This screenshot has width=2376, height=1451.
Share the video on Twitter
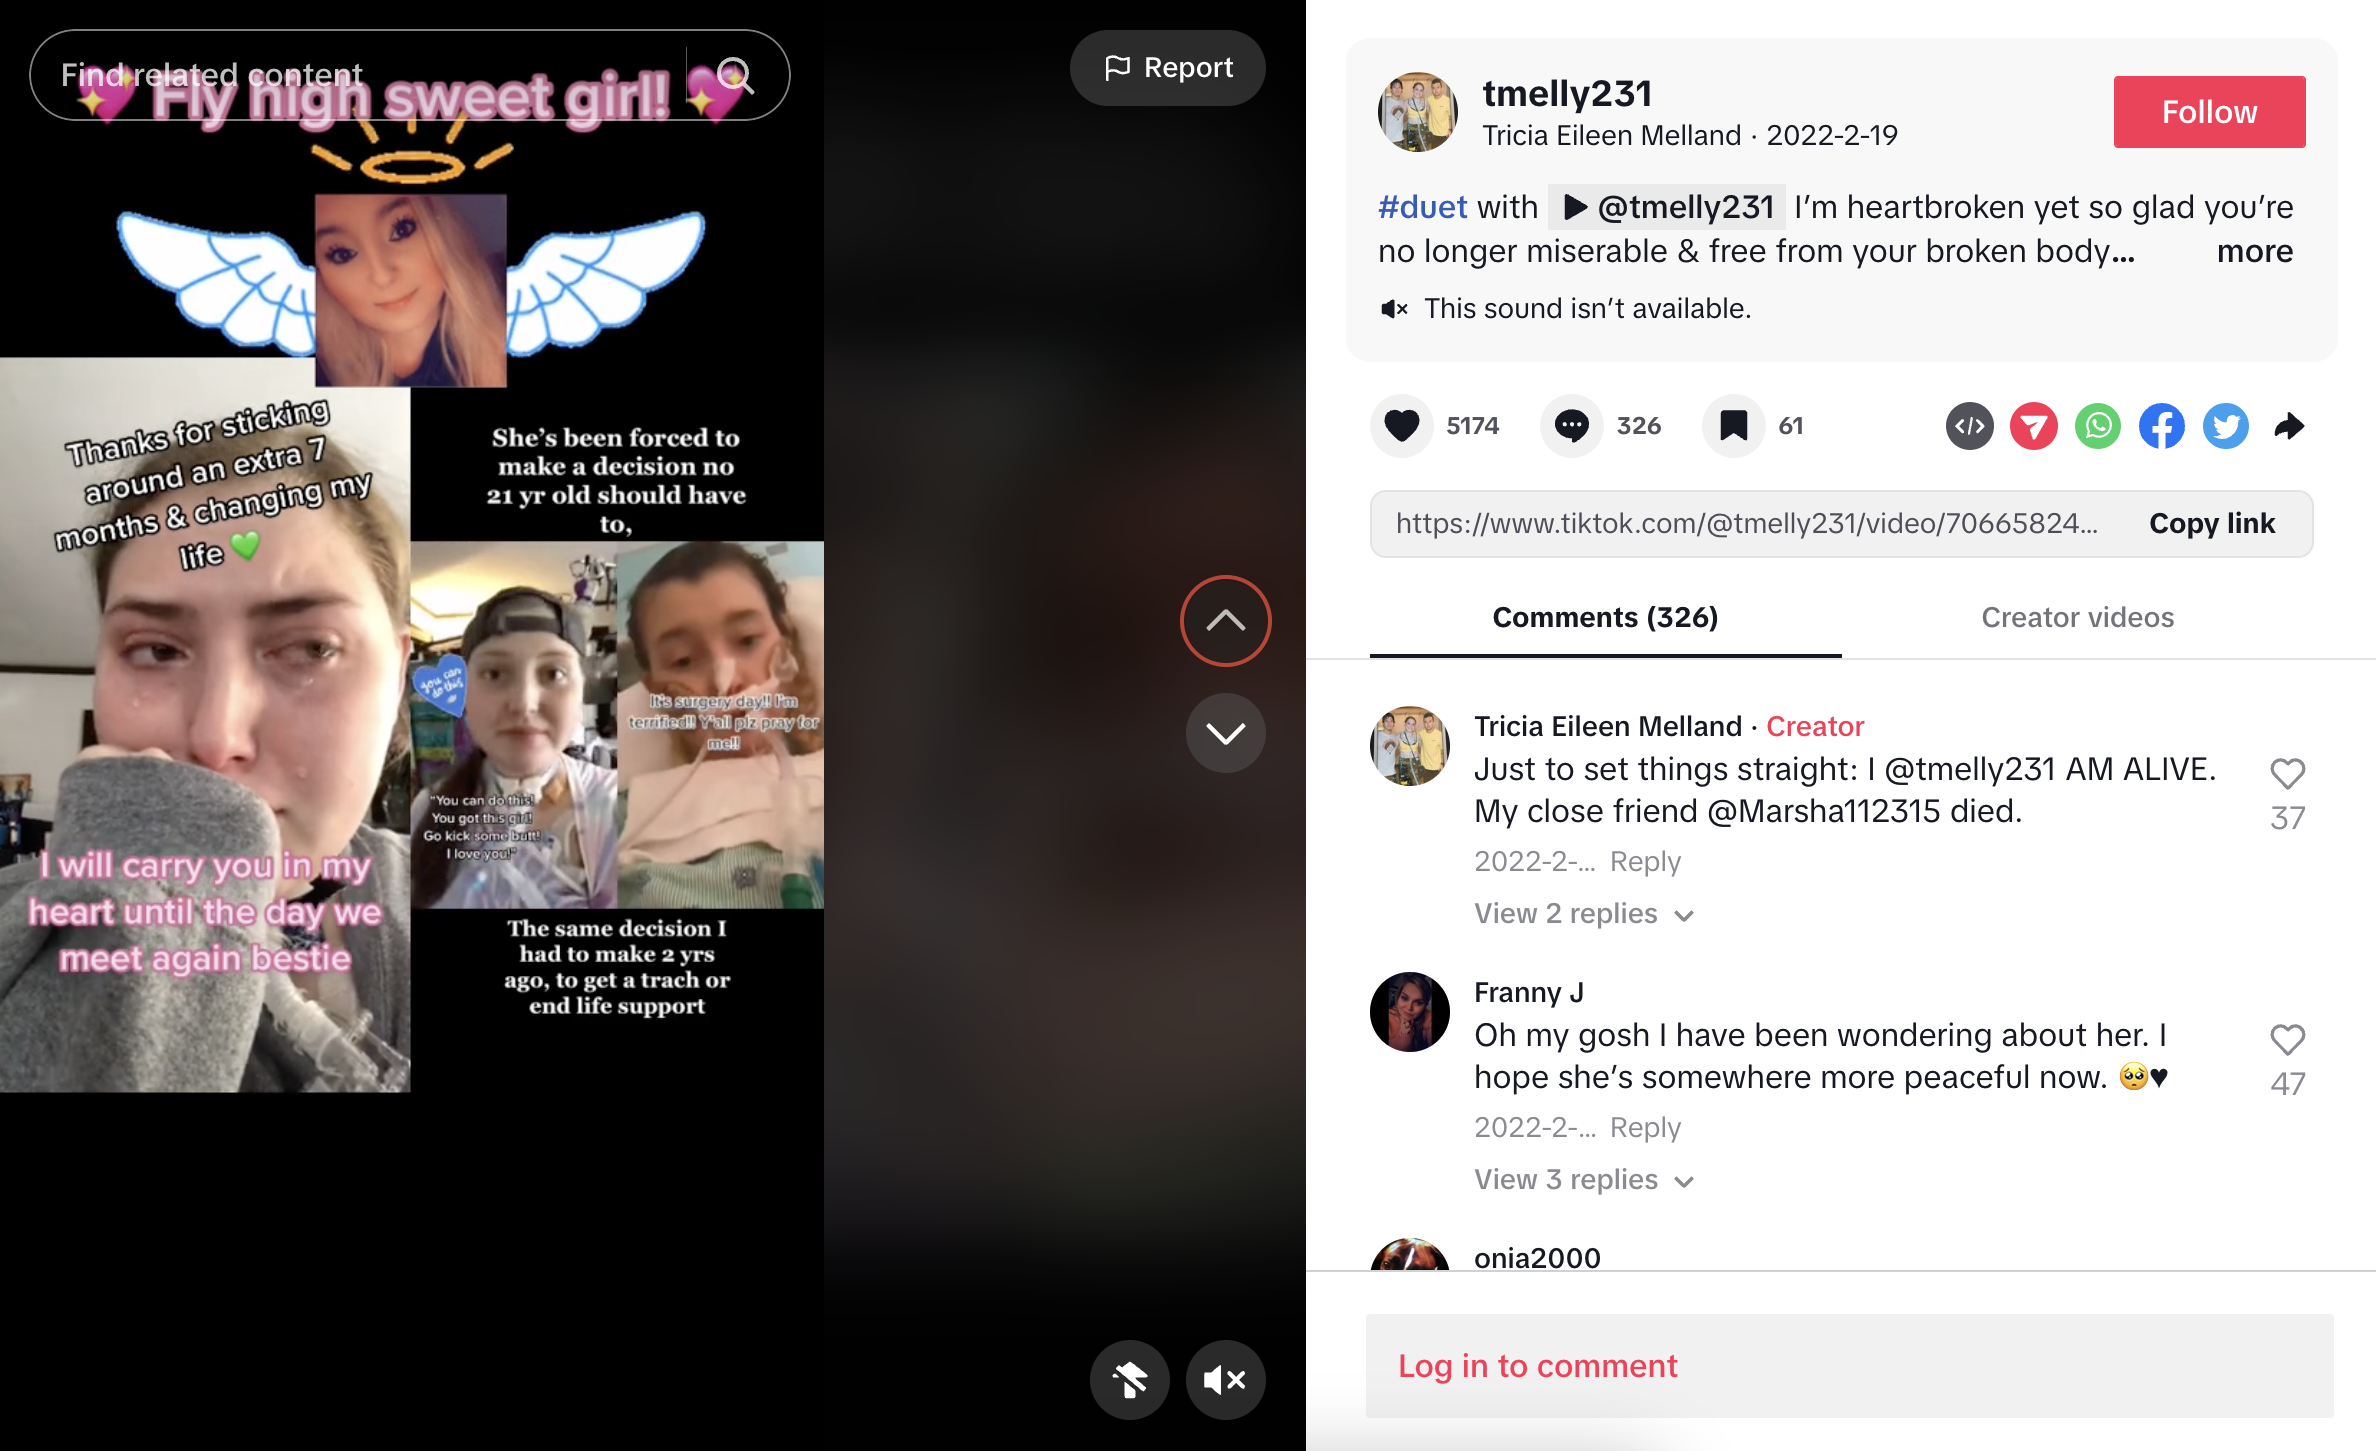pos(2225,426)
